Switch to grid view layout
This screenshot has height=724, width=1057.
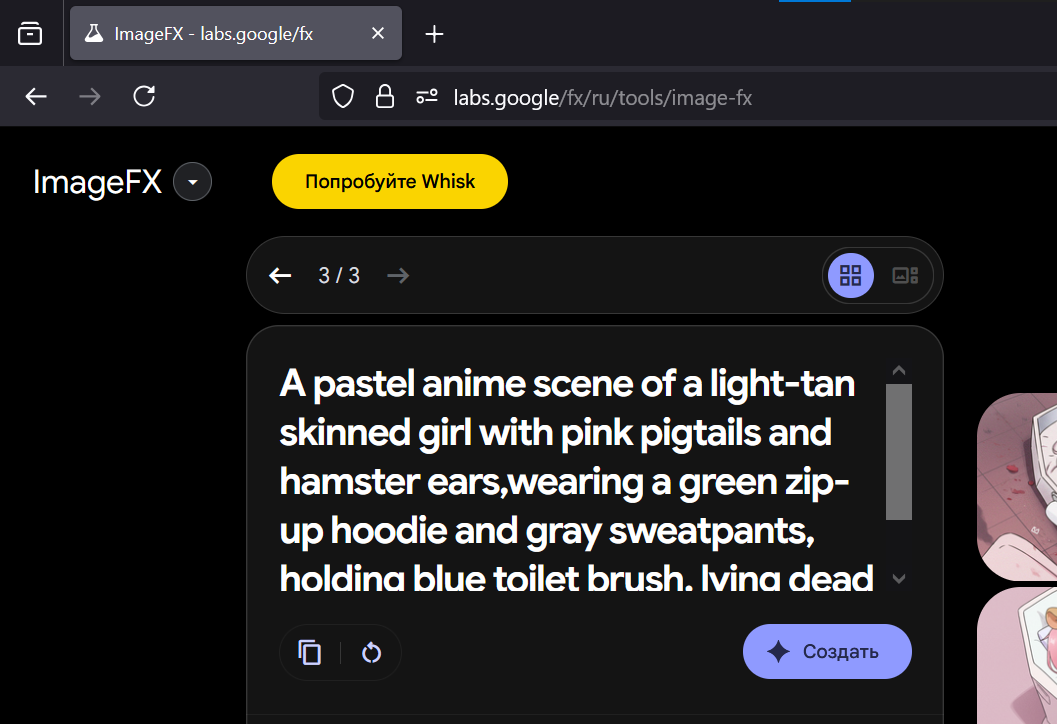coord(851,276)
